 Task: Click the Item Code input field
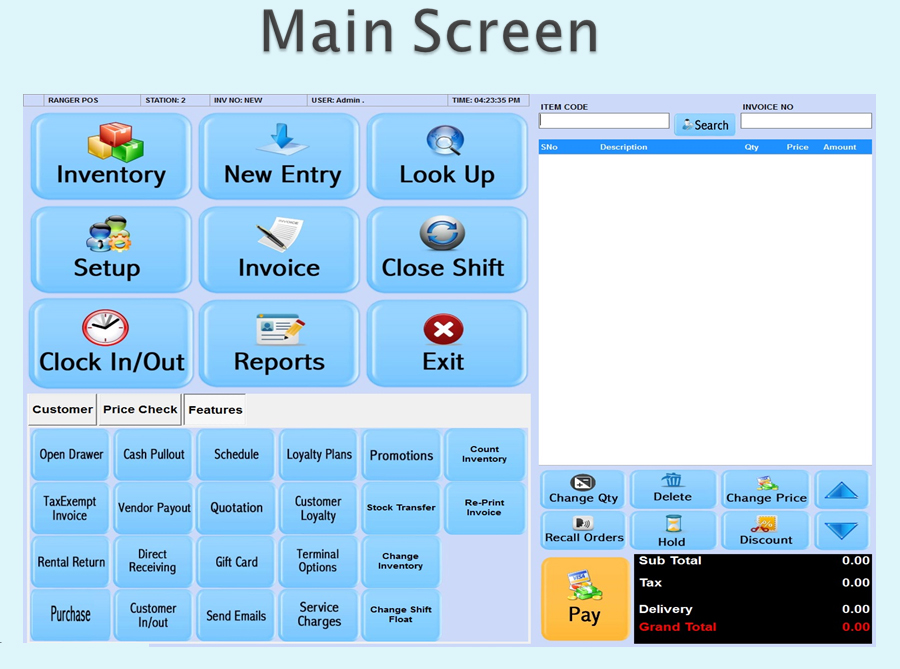(x=604, y=121)
